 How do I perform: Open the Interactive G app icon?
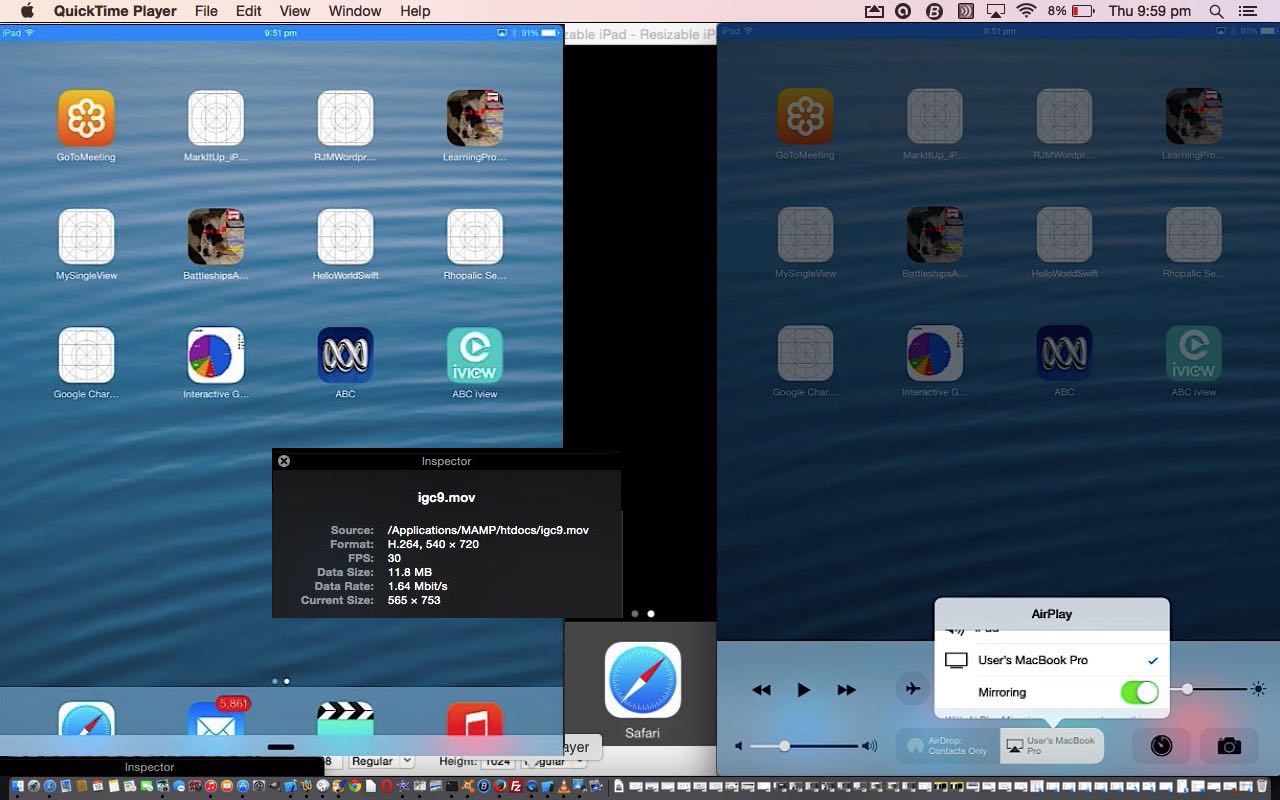click(215, 355)
